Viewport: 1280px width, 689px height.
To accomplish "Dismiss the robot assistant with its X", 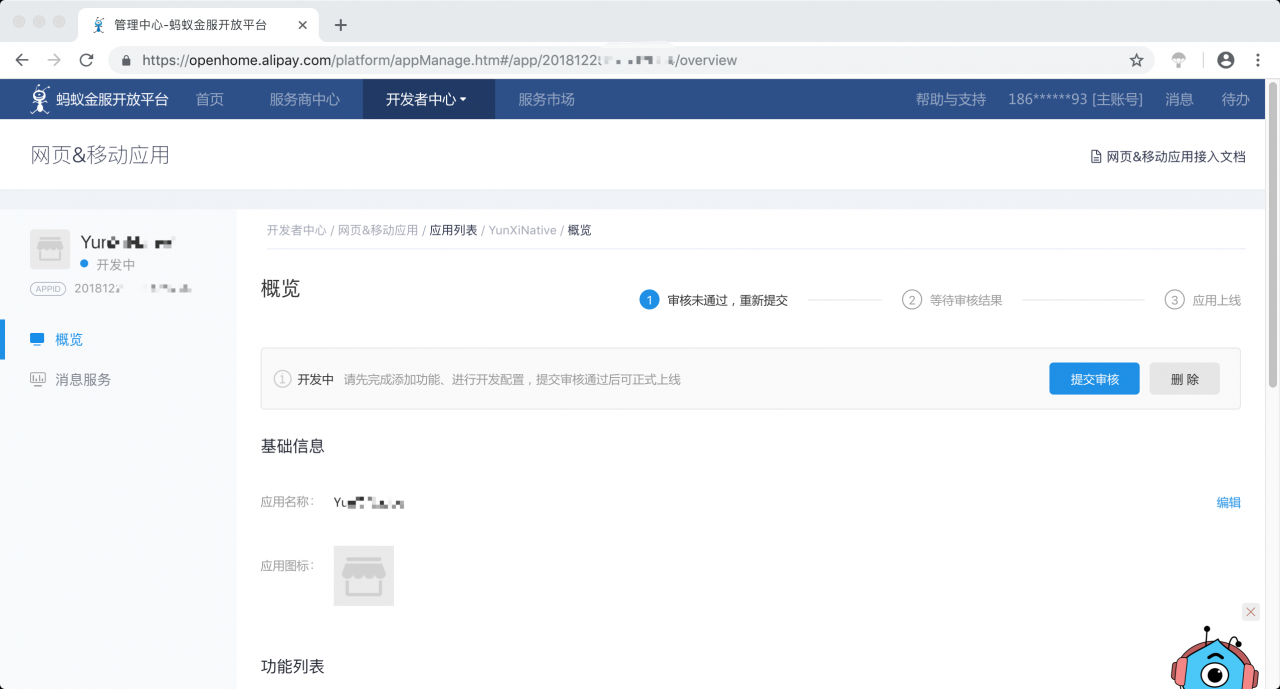I will tap(1250, 611).
